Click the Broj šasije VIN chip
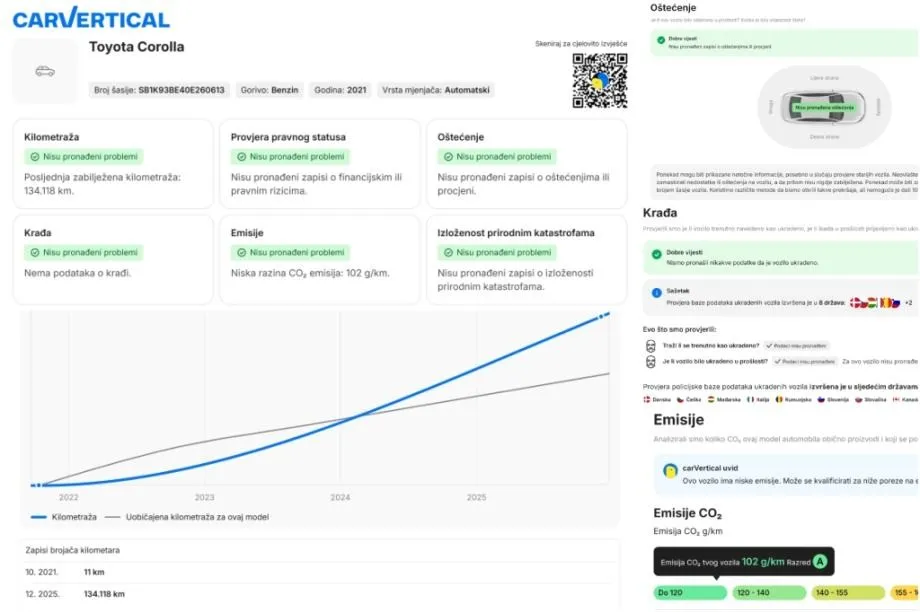 point(159,90)
